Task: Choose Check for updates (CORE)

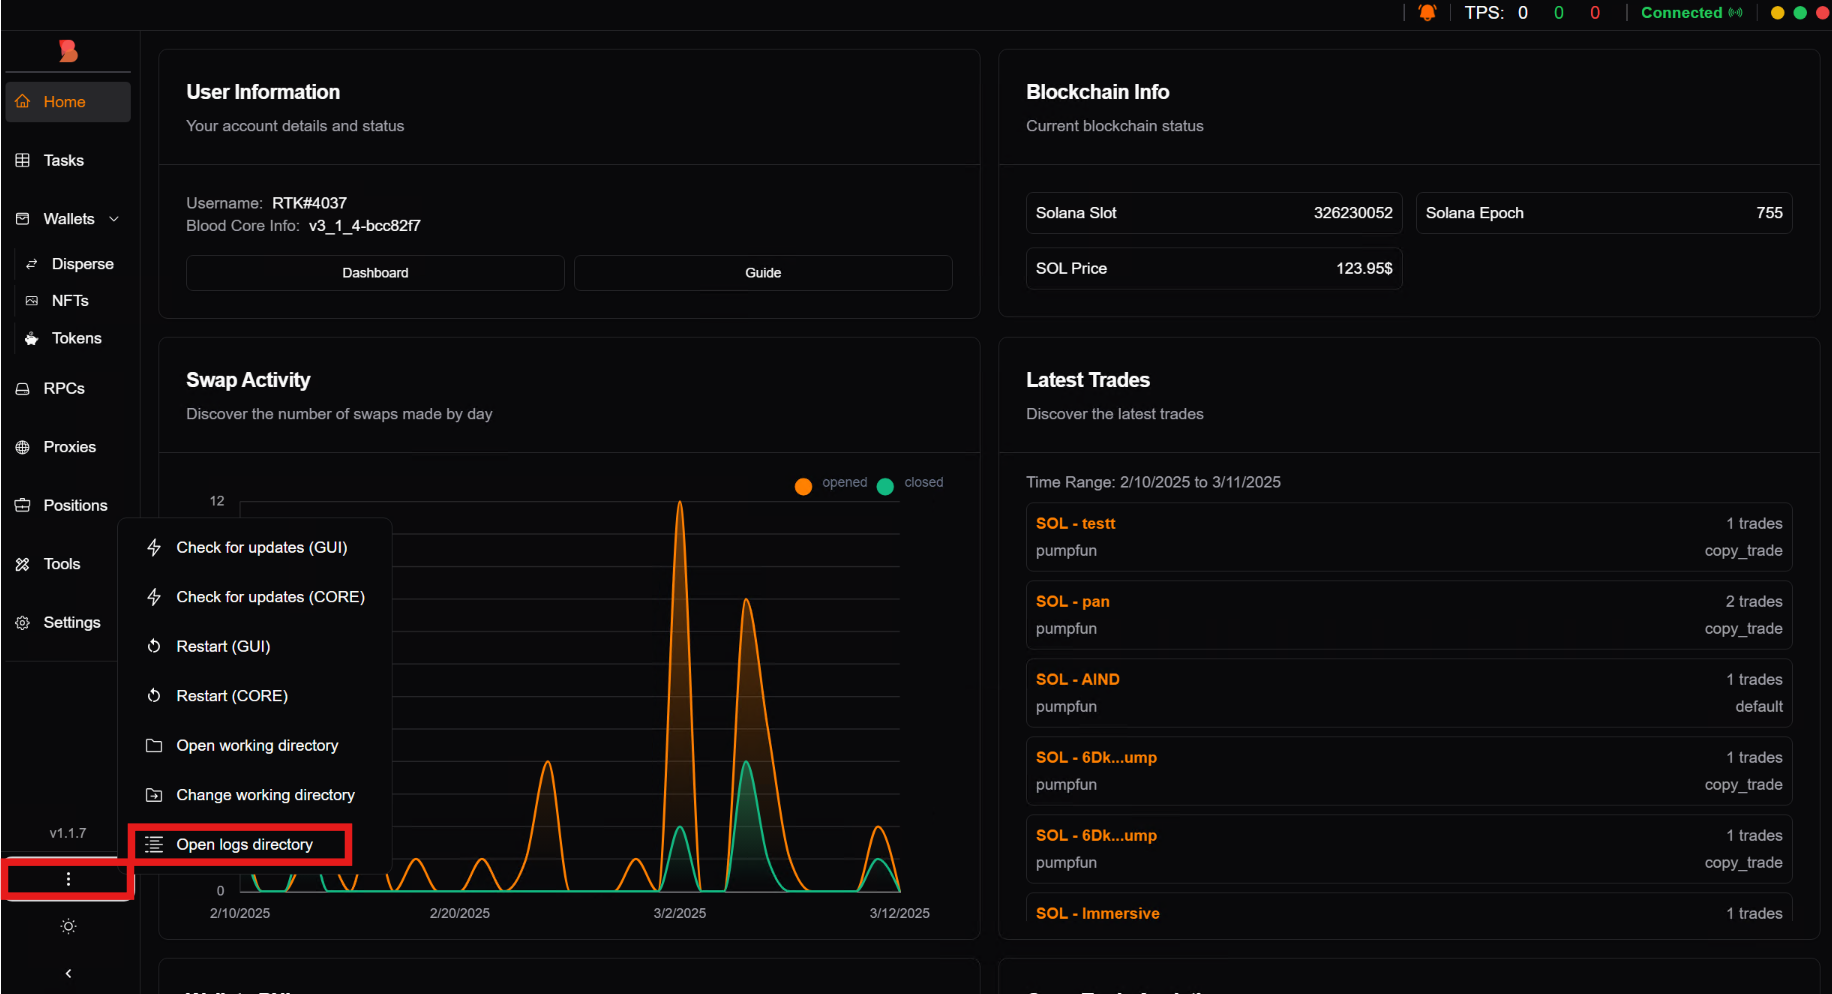Action: 270,597
